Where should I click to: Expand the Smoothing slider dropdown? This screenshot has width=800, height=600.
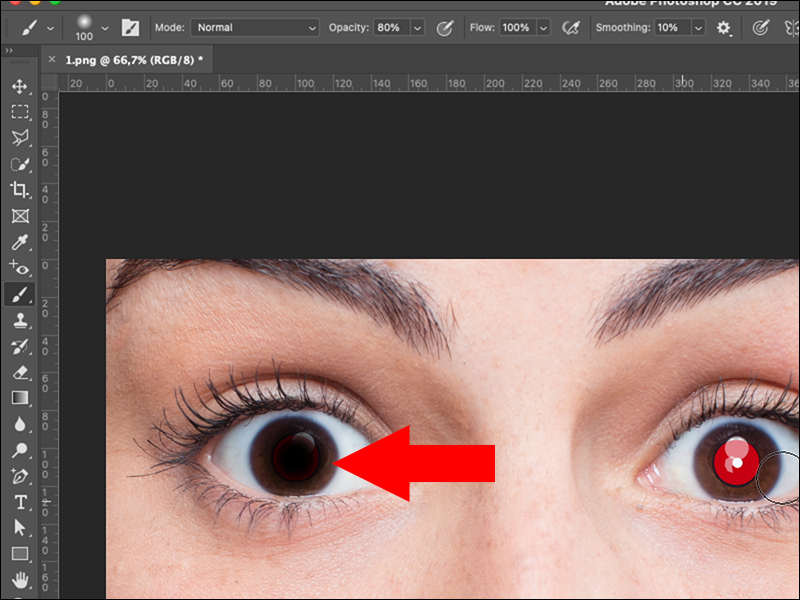click(x=698, y=28)
